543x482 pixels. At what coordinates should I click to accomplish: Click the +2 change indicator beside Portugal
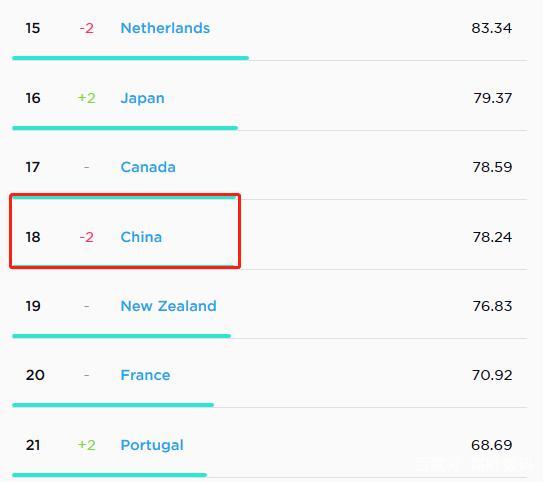87,445
